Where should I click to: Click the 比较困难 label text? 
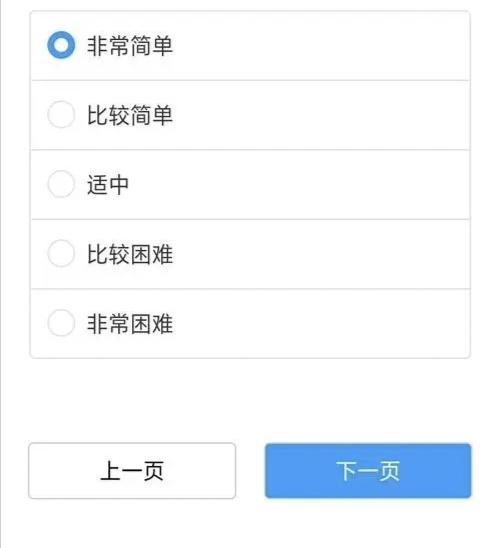click(x=130, y=254)
